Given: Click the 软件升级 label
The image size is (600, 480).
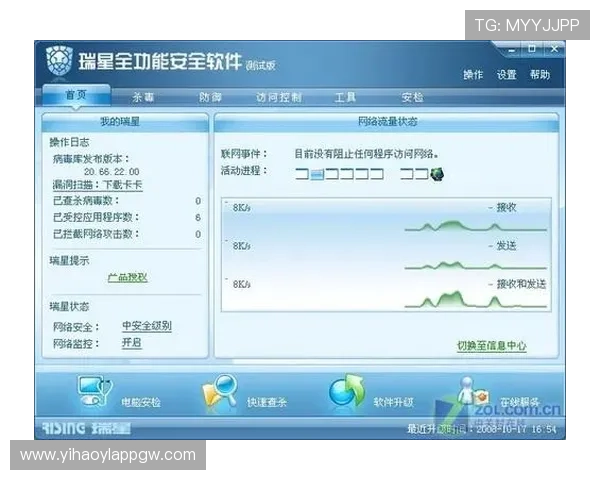Looking at the screenshot, I should point(393,402).
